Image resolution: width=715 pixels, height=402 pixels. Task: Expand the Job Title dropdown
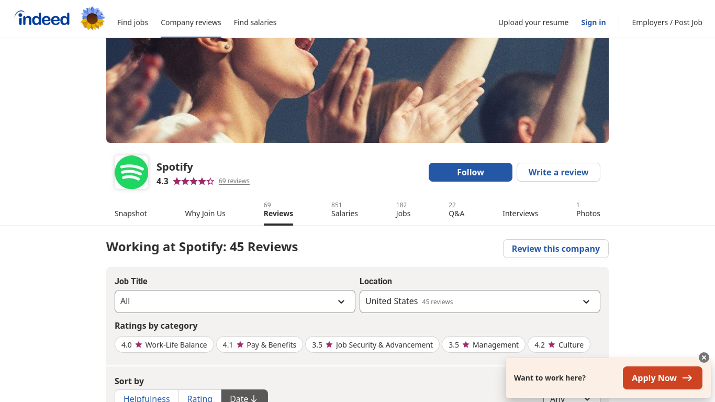[235, 301]
